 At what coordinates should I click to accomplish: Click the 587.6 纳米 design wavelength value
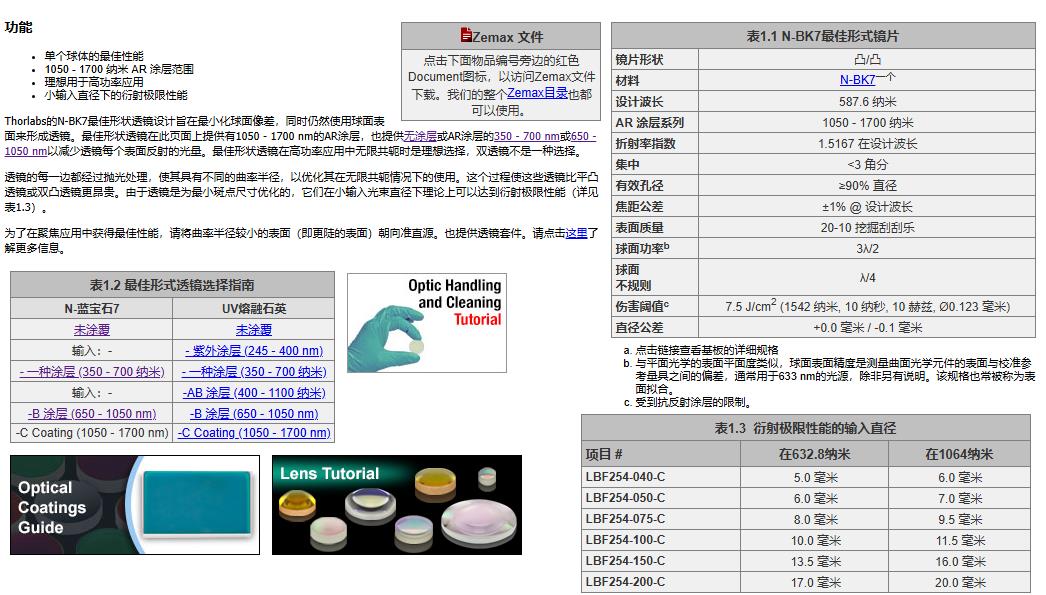coord(867,101)
